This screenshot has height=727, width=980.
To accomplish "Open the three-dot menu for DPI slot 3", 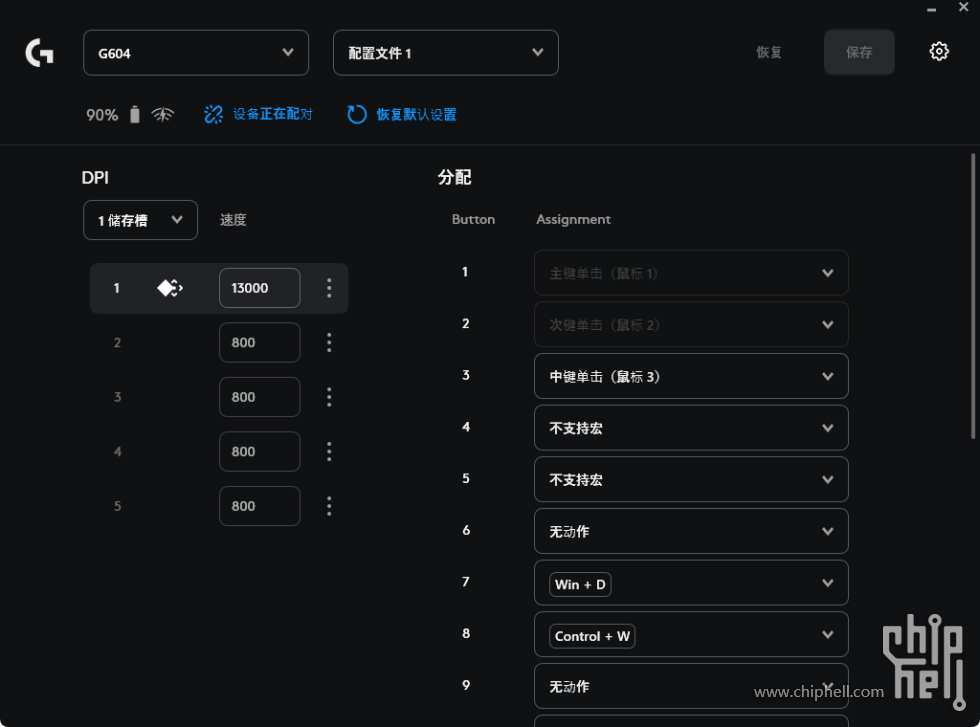I will [x=329, y=397].
